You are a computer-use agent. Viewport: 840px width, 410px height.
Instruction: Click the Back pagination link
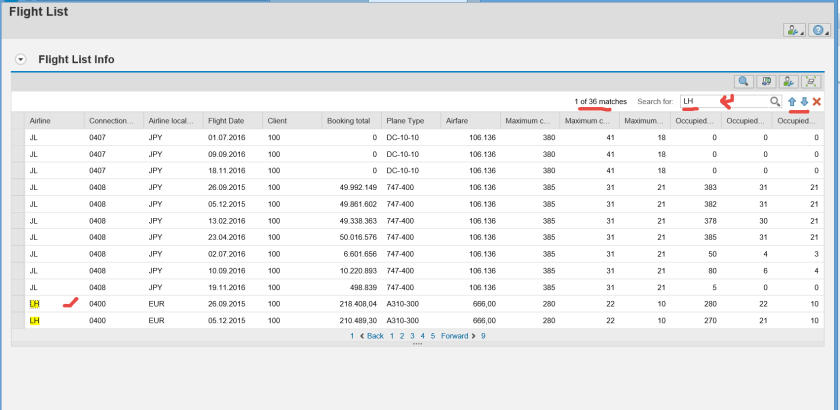point(375,336)
